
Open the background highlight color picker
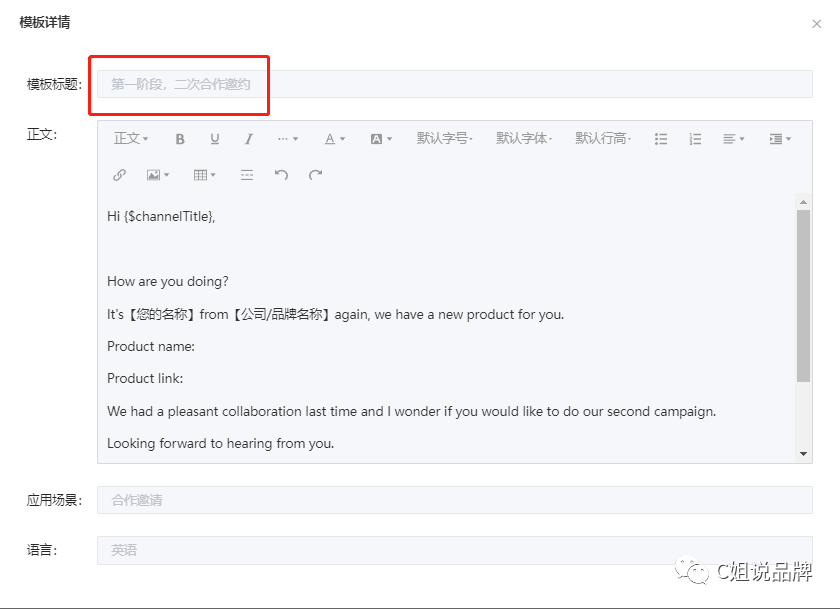(381, 139)
